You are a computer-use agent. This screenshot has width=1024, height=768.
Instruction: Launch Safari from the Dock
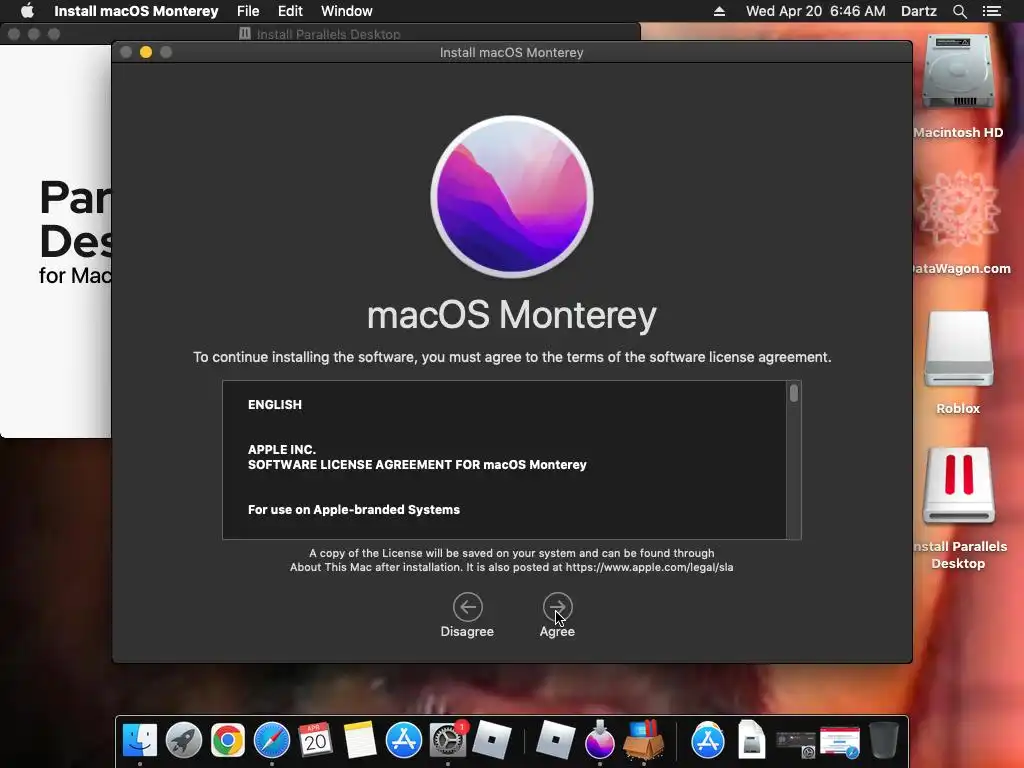pyautogui.click(x=272, y=741)
